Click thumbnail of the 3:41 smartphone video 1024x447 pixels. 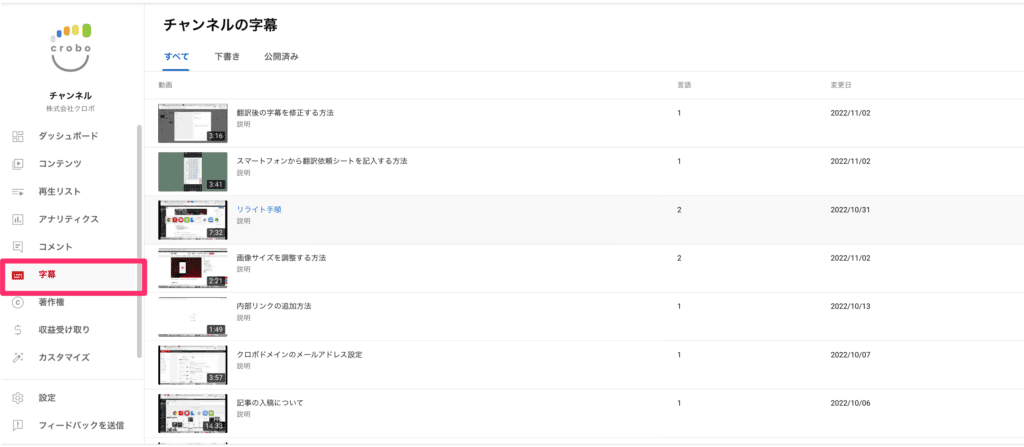(192, 171)
